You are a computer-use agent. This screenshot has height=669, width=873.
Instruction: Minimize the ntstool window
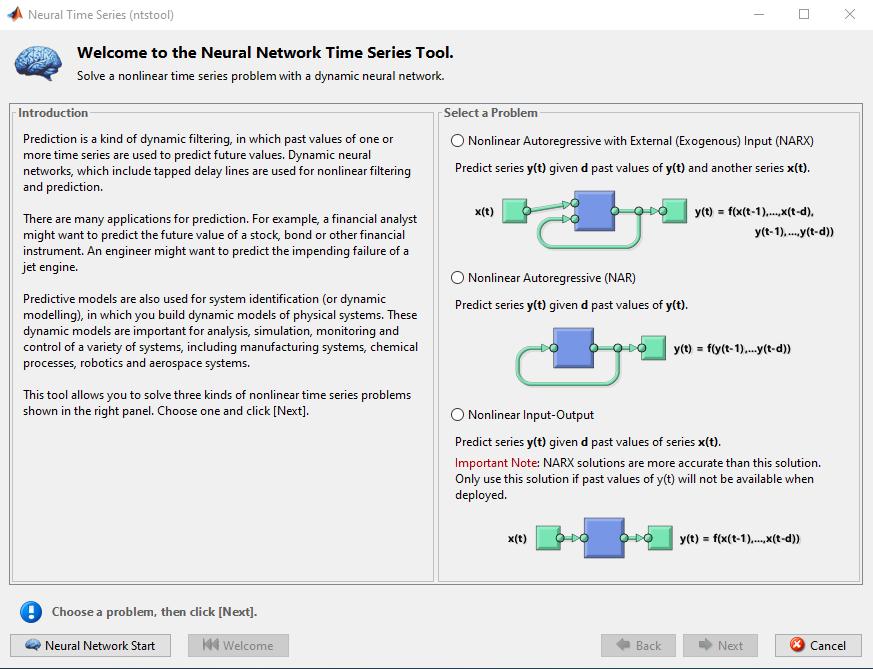[x=759, y=14]
